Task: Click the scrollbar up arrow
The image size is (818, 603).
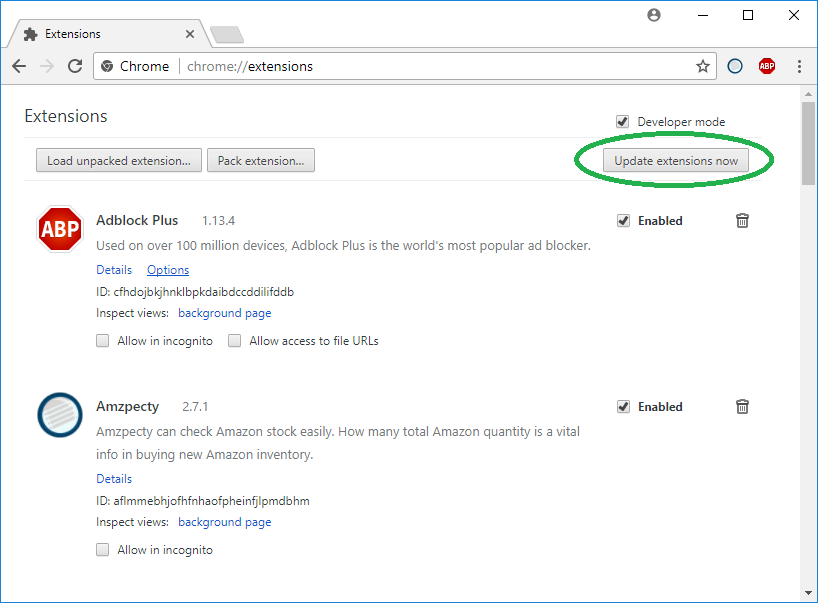Action: tap(808, 94)
